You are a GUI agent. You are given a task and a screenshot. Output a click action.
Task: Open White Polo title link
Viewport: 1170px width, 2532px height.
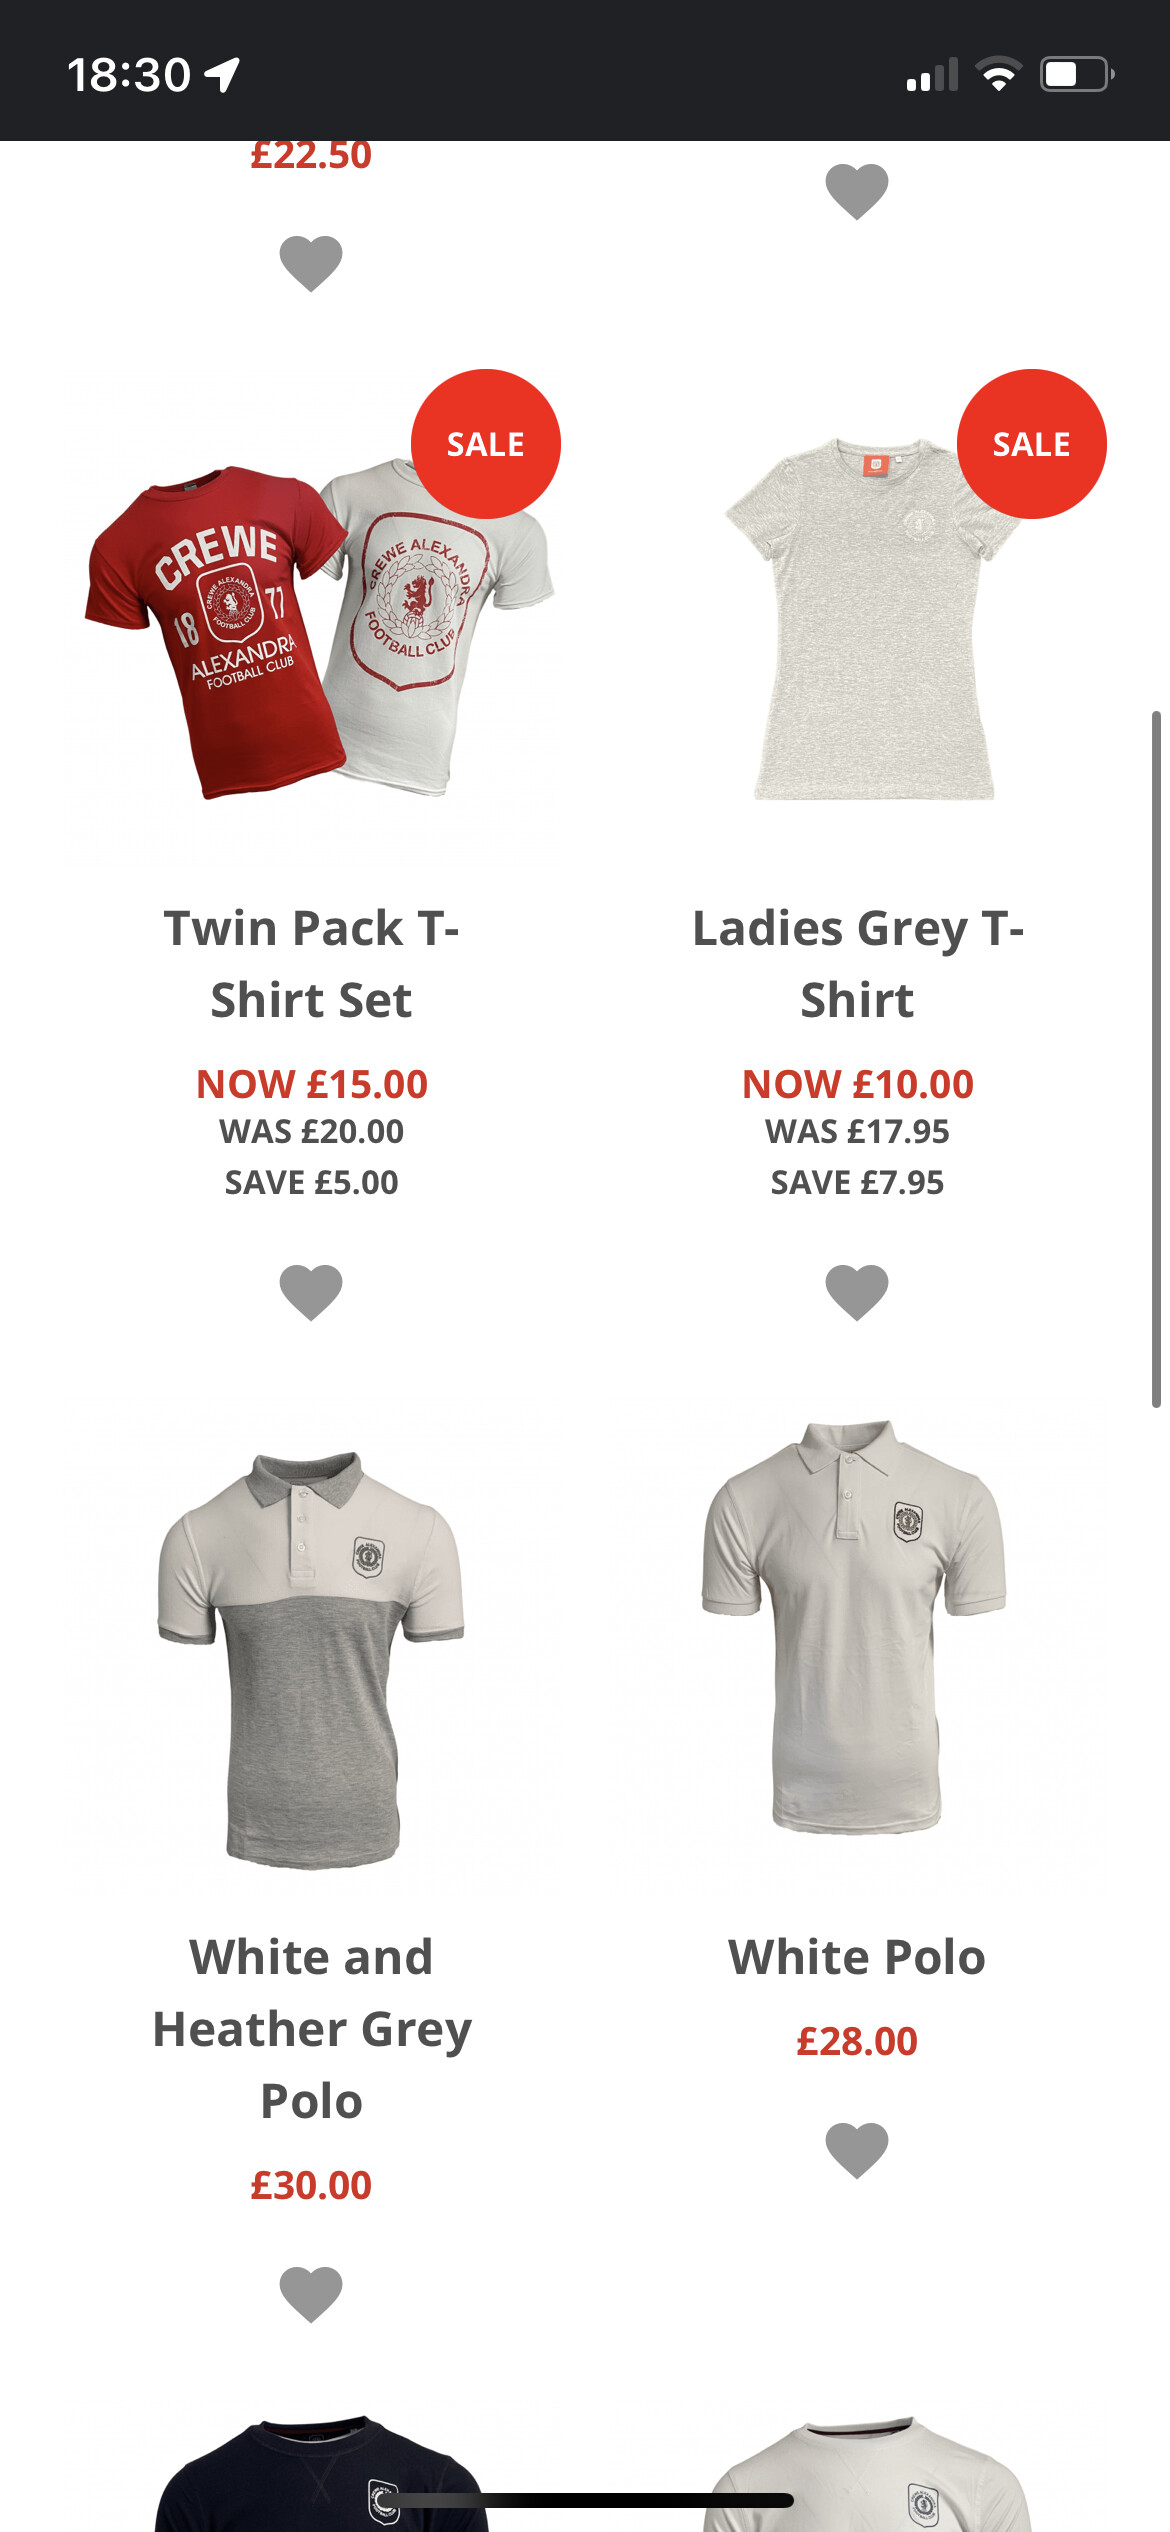(857, 1957)
